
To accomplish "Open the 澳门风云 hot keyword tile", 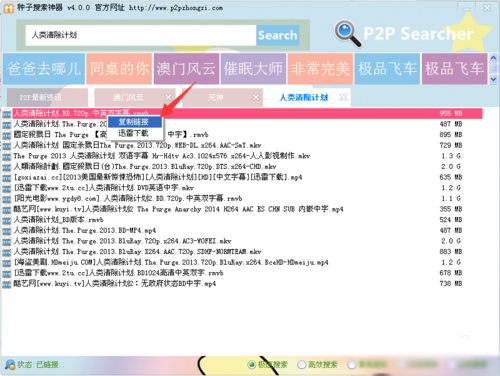I will point(186,69).
